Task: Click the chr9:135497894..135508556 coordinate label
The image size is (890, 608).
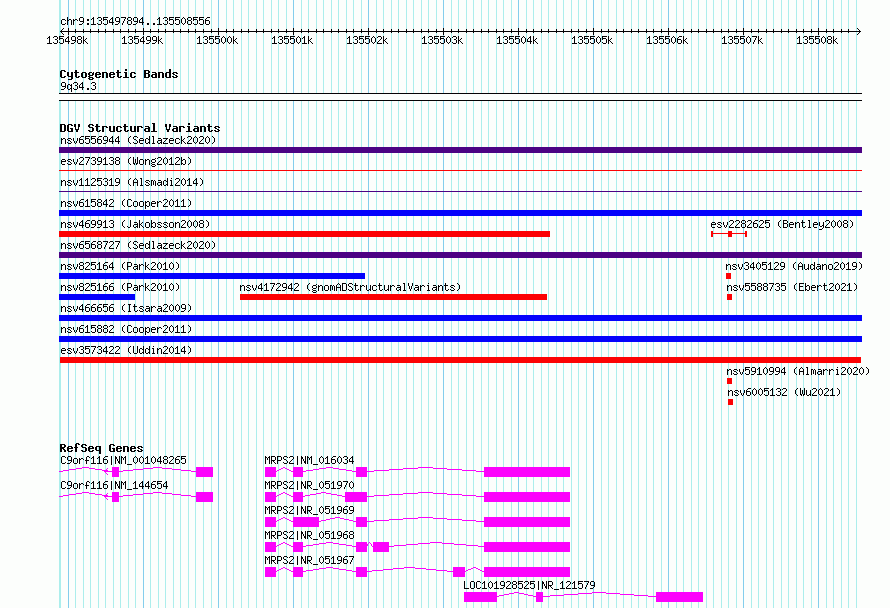Action: [135, 21]
